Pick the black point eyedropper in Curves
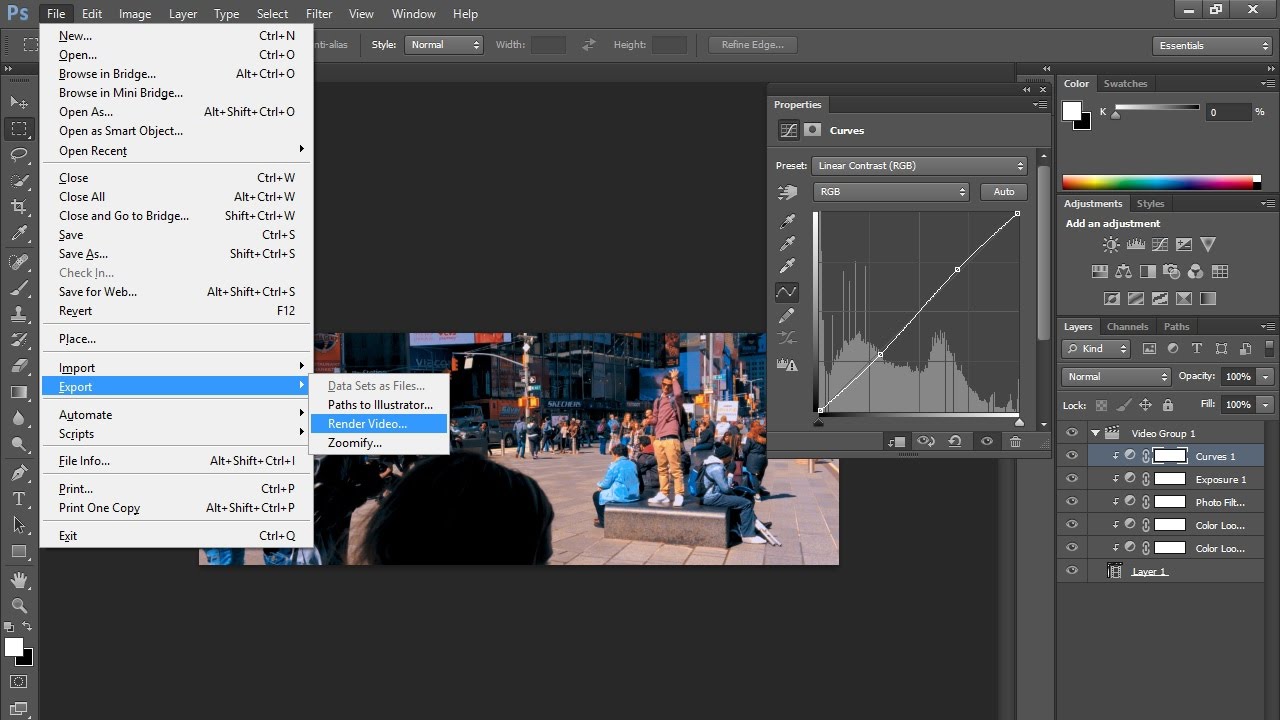 coord(788,221)
